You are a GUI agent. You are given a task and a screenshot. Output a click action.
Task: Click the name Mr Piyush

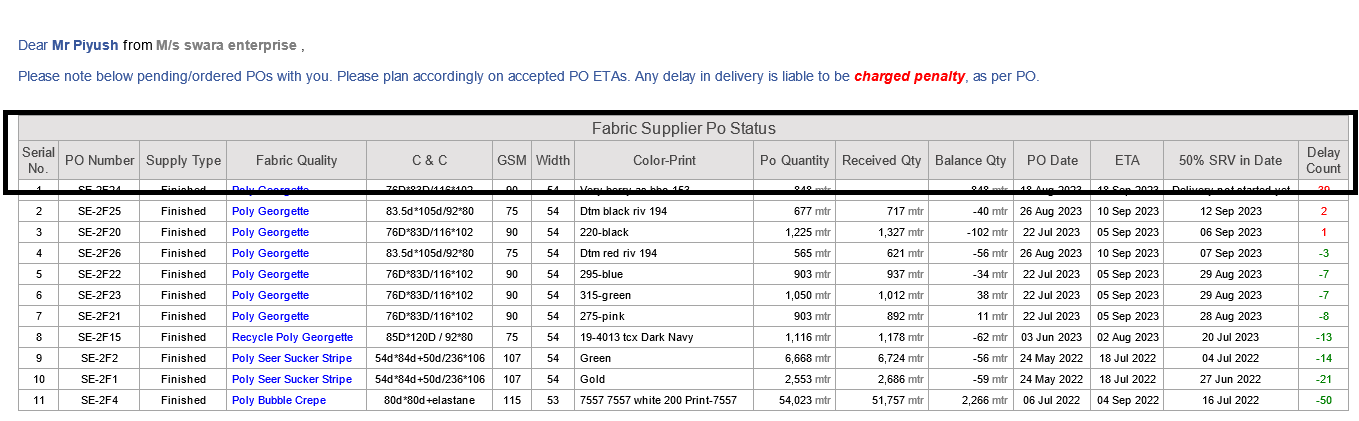(x=85, y=45)
